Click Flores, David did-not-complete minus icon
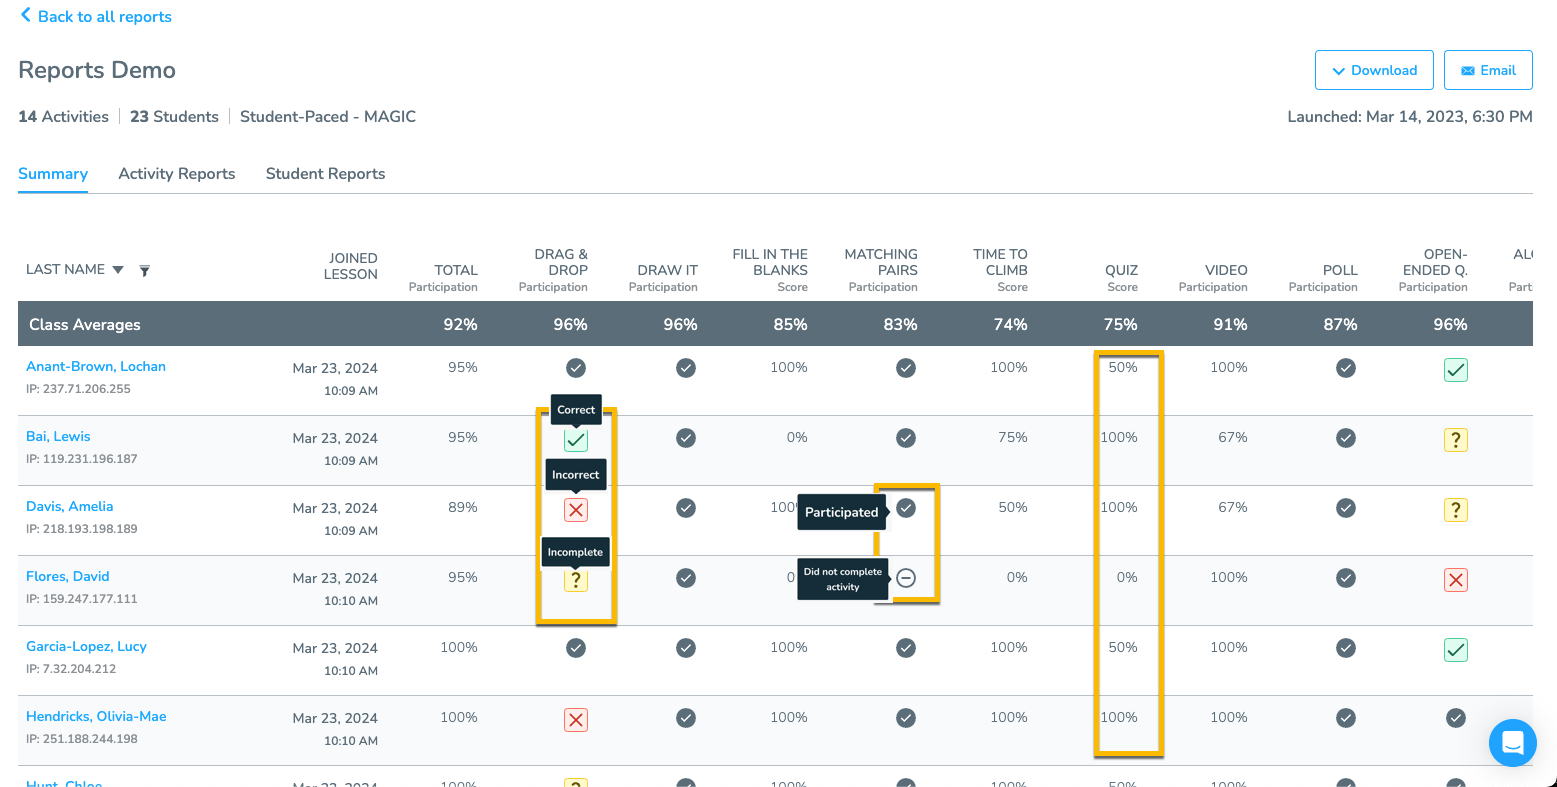Screen dimensions: 1557x787 coord(906,578)
